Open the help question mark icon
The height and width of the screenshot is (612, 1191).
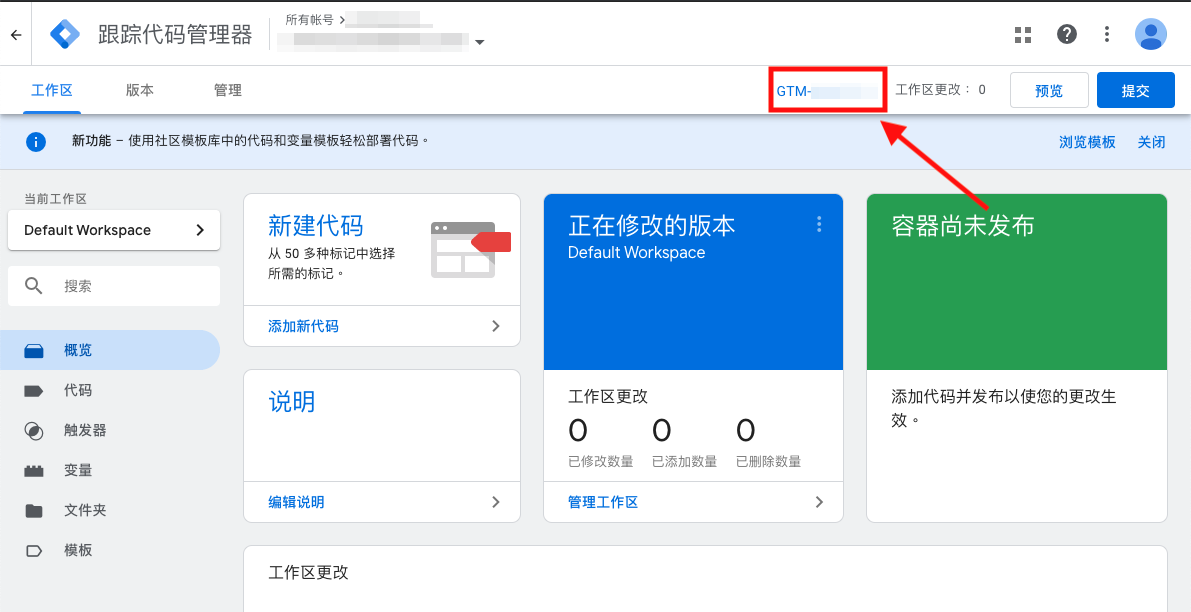(1066, 34)
